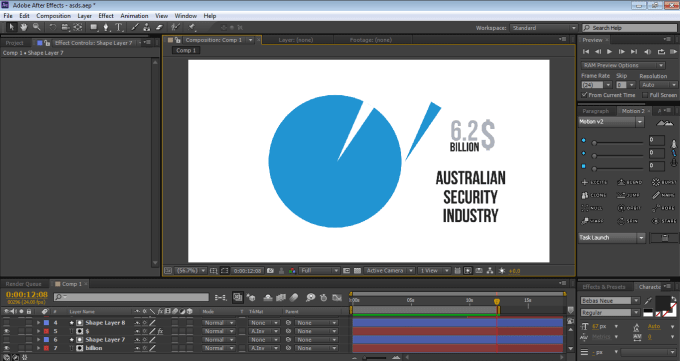Viewport: 680px width, 361px height.
Task: Open the Window menu
Action: click(x=186, y=16)
